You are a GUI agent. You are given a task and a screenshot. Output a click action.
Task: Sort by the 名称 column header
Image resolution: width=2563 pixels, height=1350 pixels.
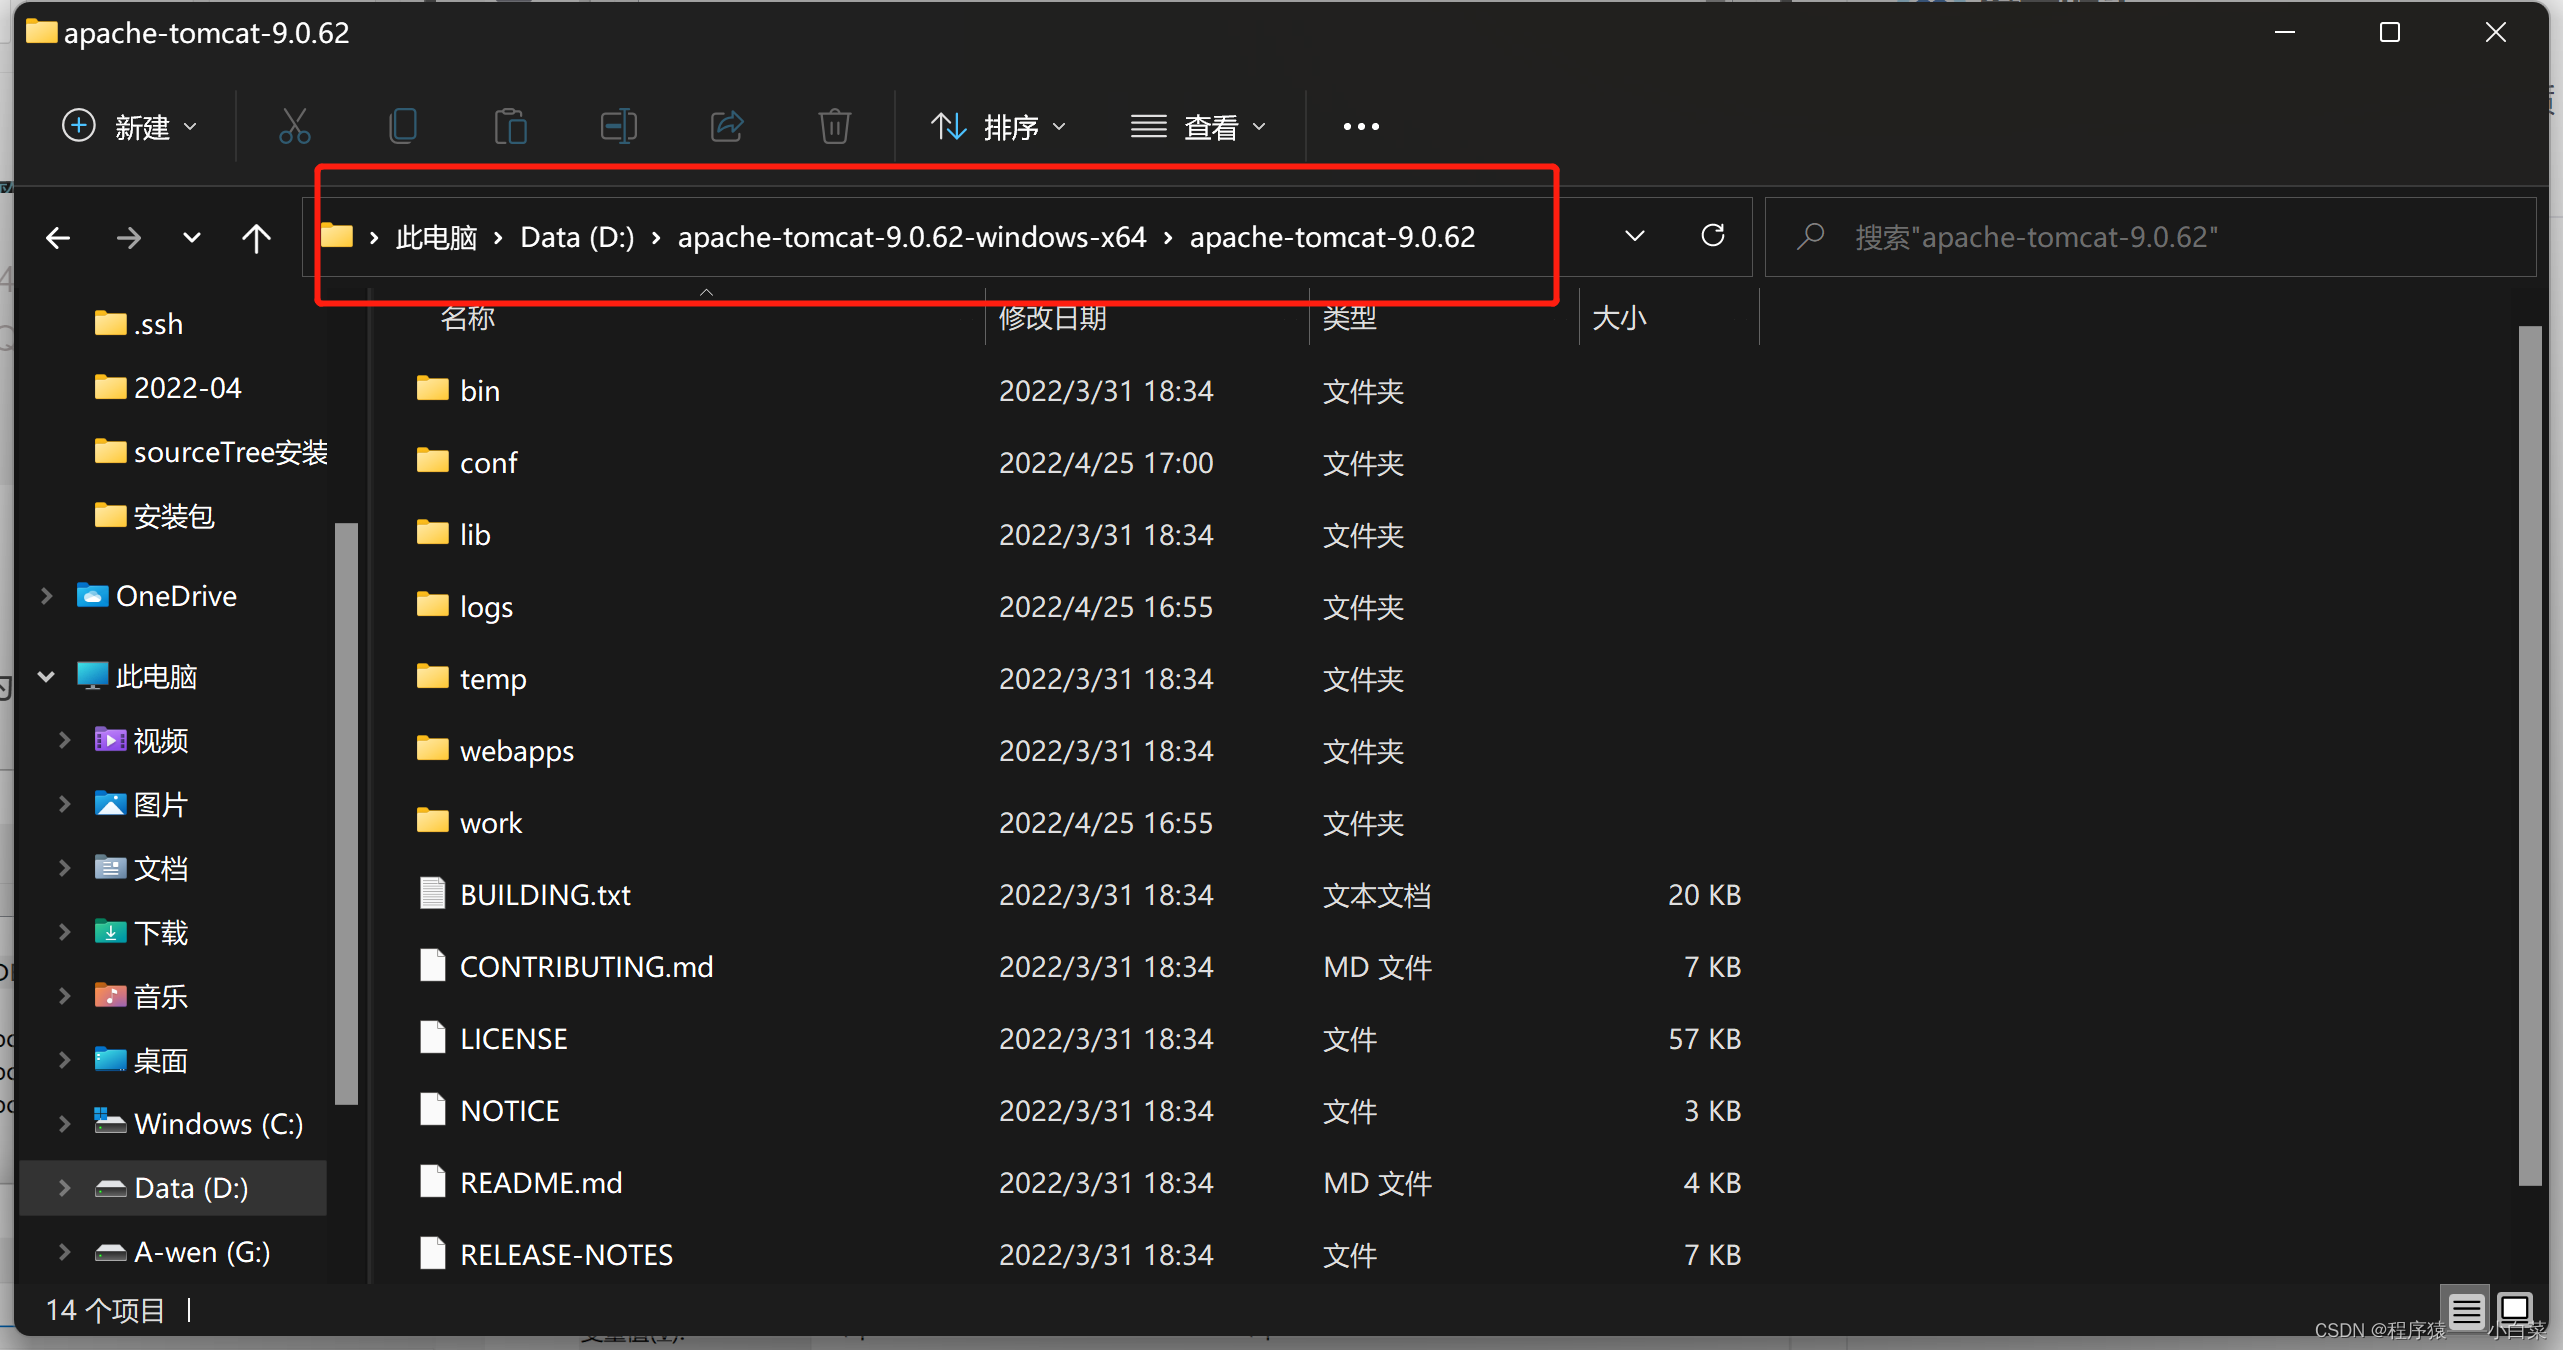coord(468,318)
